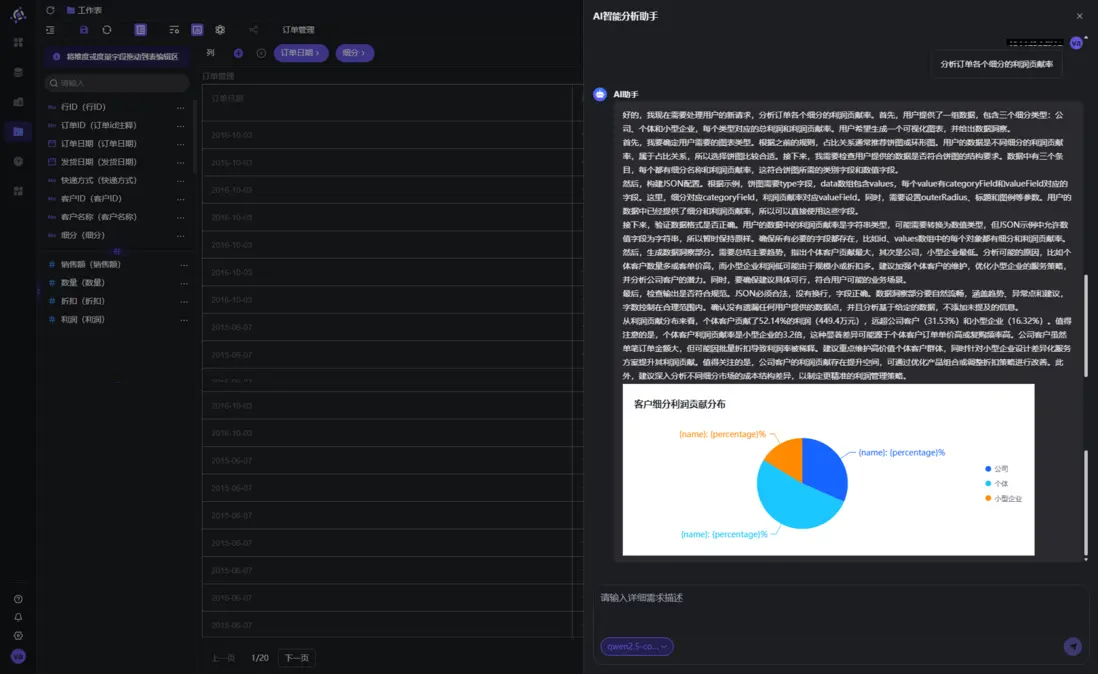Open more options for 订单ID field
Image resolution: width=1098 pixels, height=674 pixels.
181,126
